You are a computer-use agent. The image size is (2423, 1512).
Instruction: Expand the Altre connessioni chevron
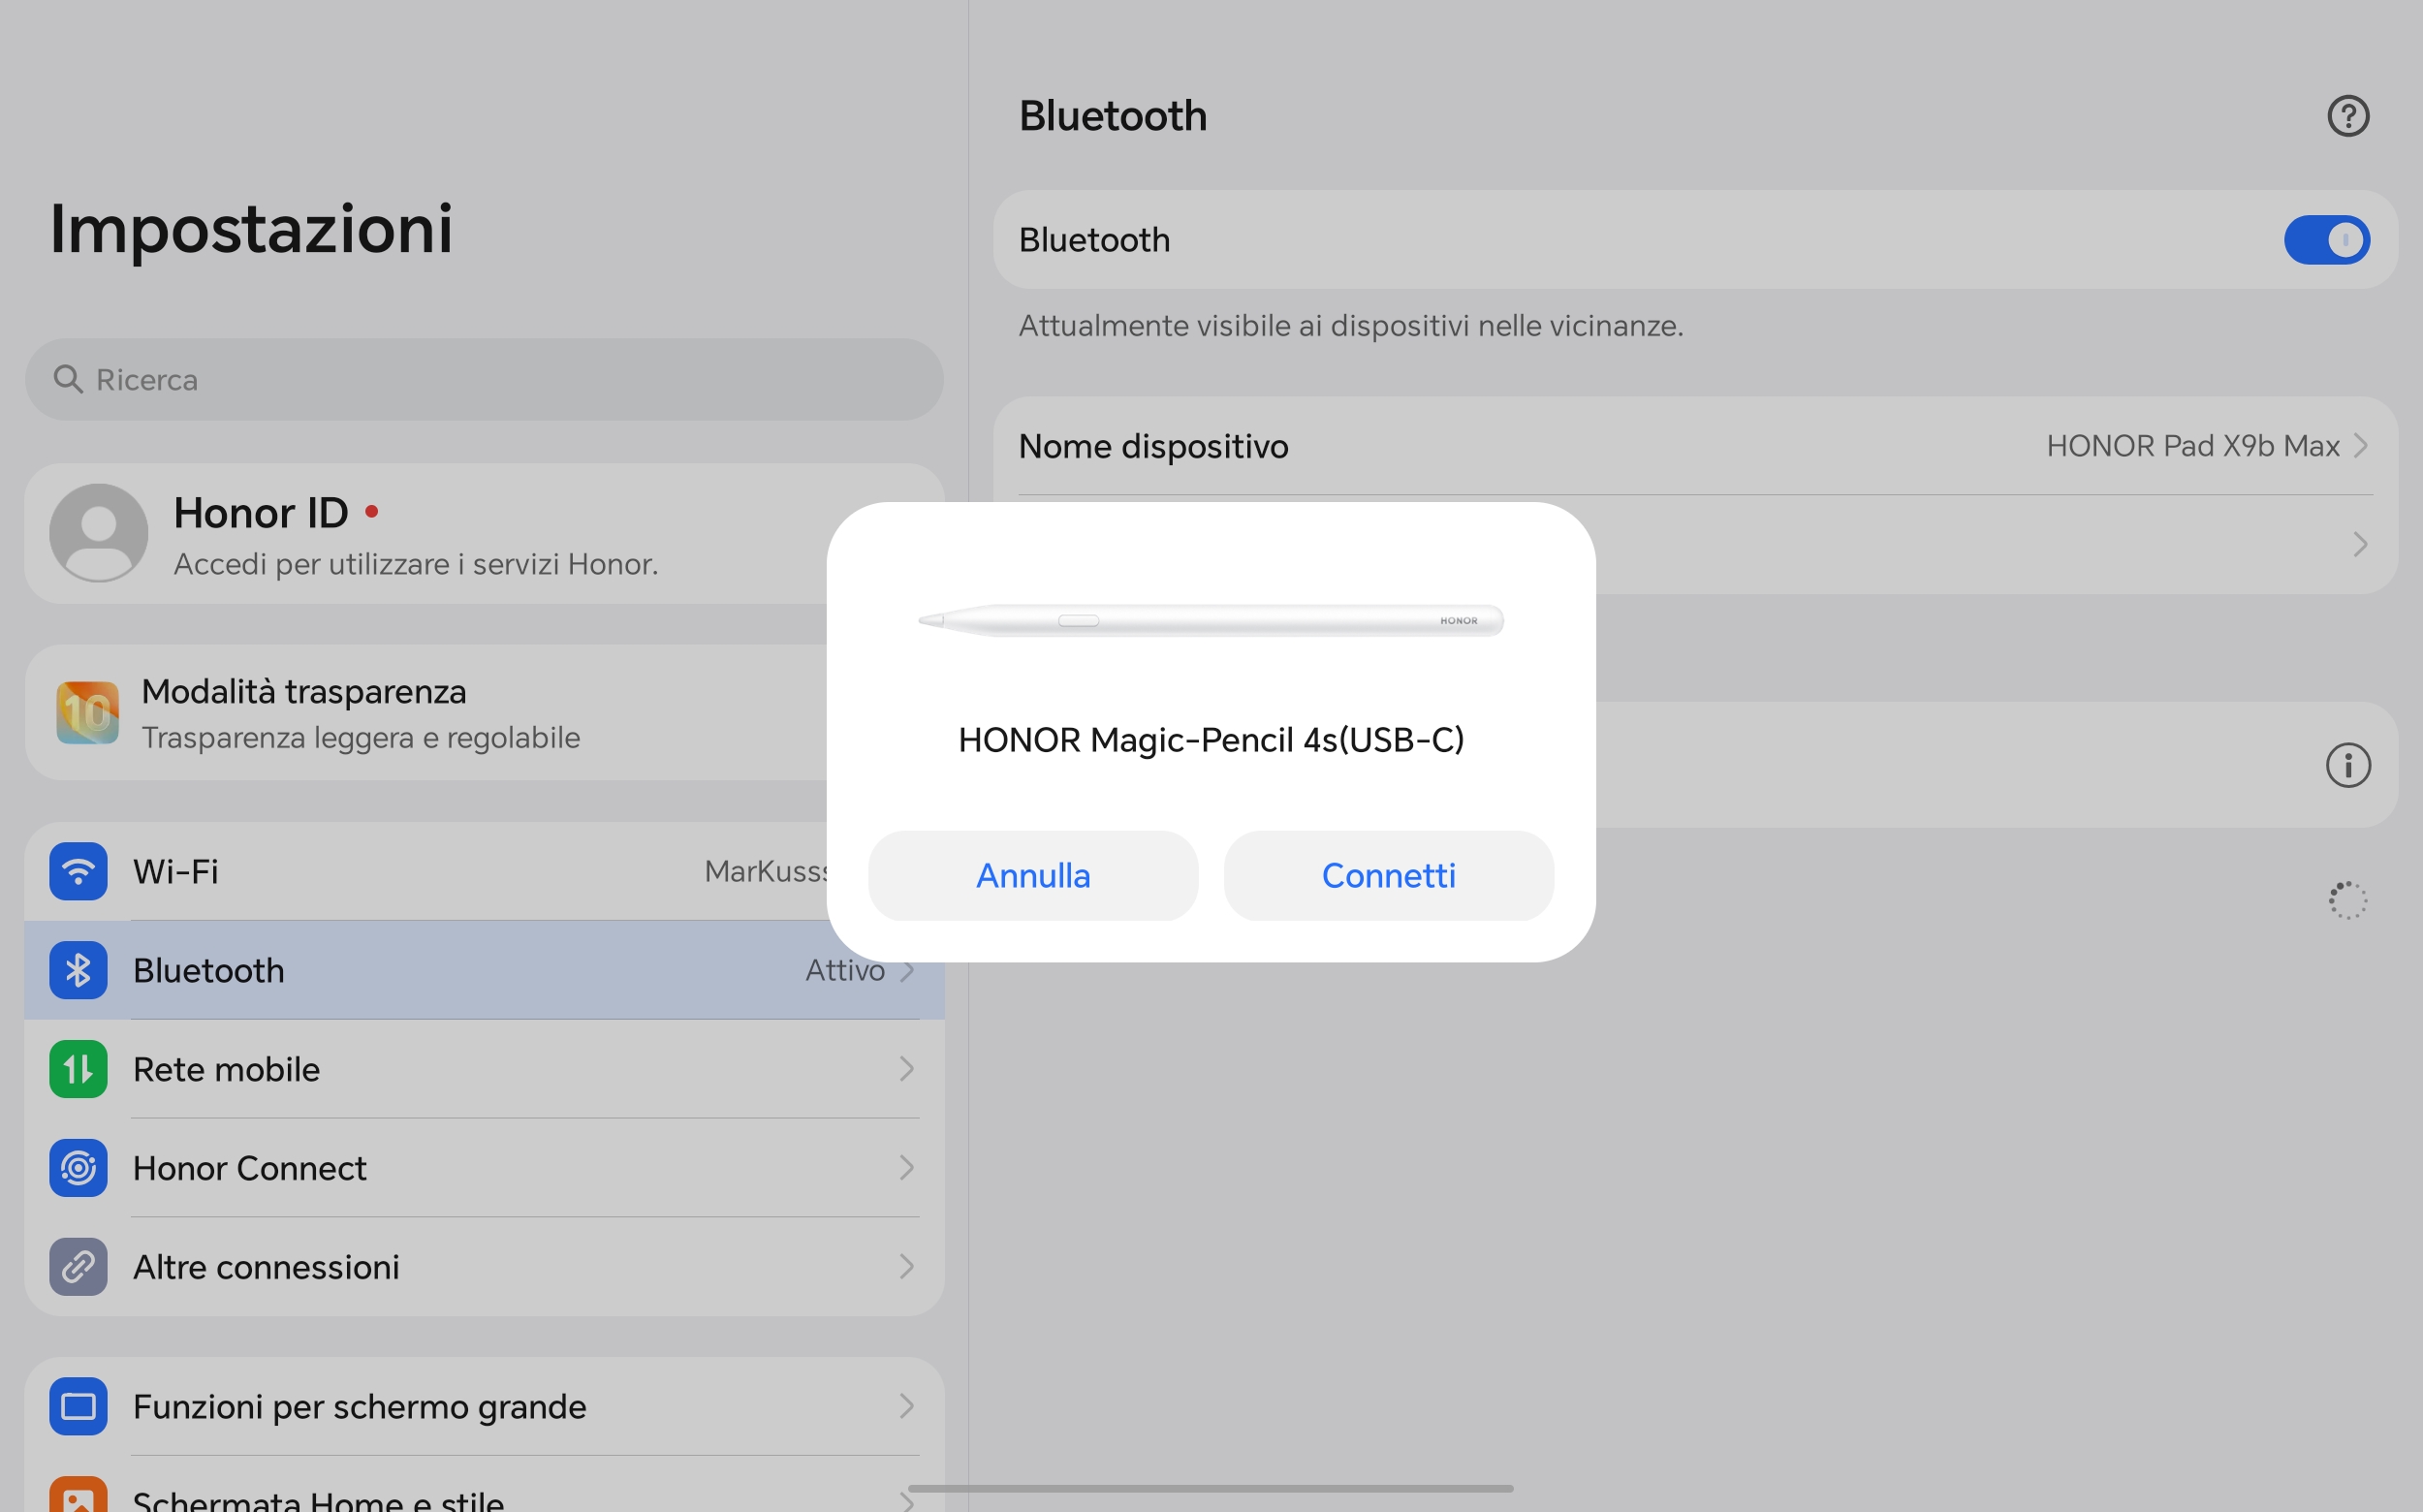pyautogui.click(x=906, y=1268)
